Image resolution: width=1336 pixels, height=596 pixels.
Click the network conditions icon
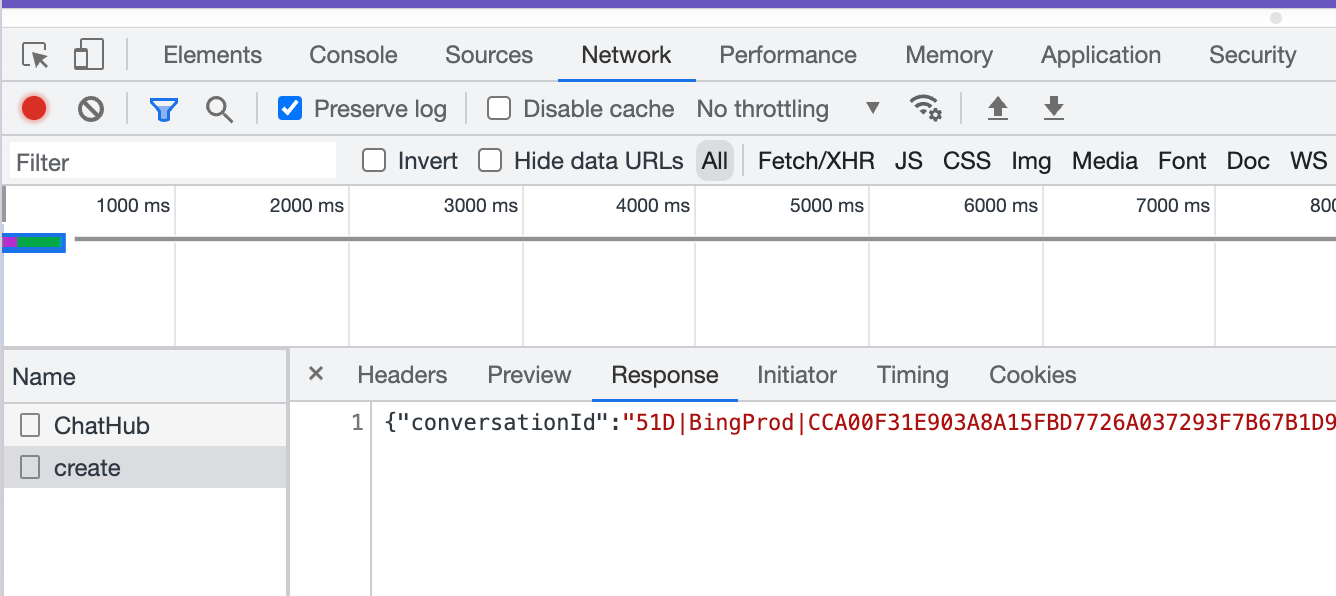[x=925, y=108]
